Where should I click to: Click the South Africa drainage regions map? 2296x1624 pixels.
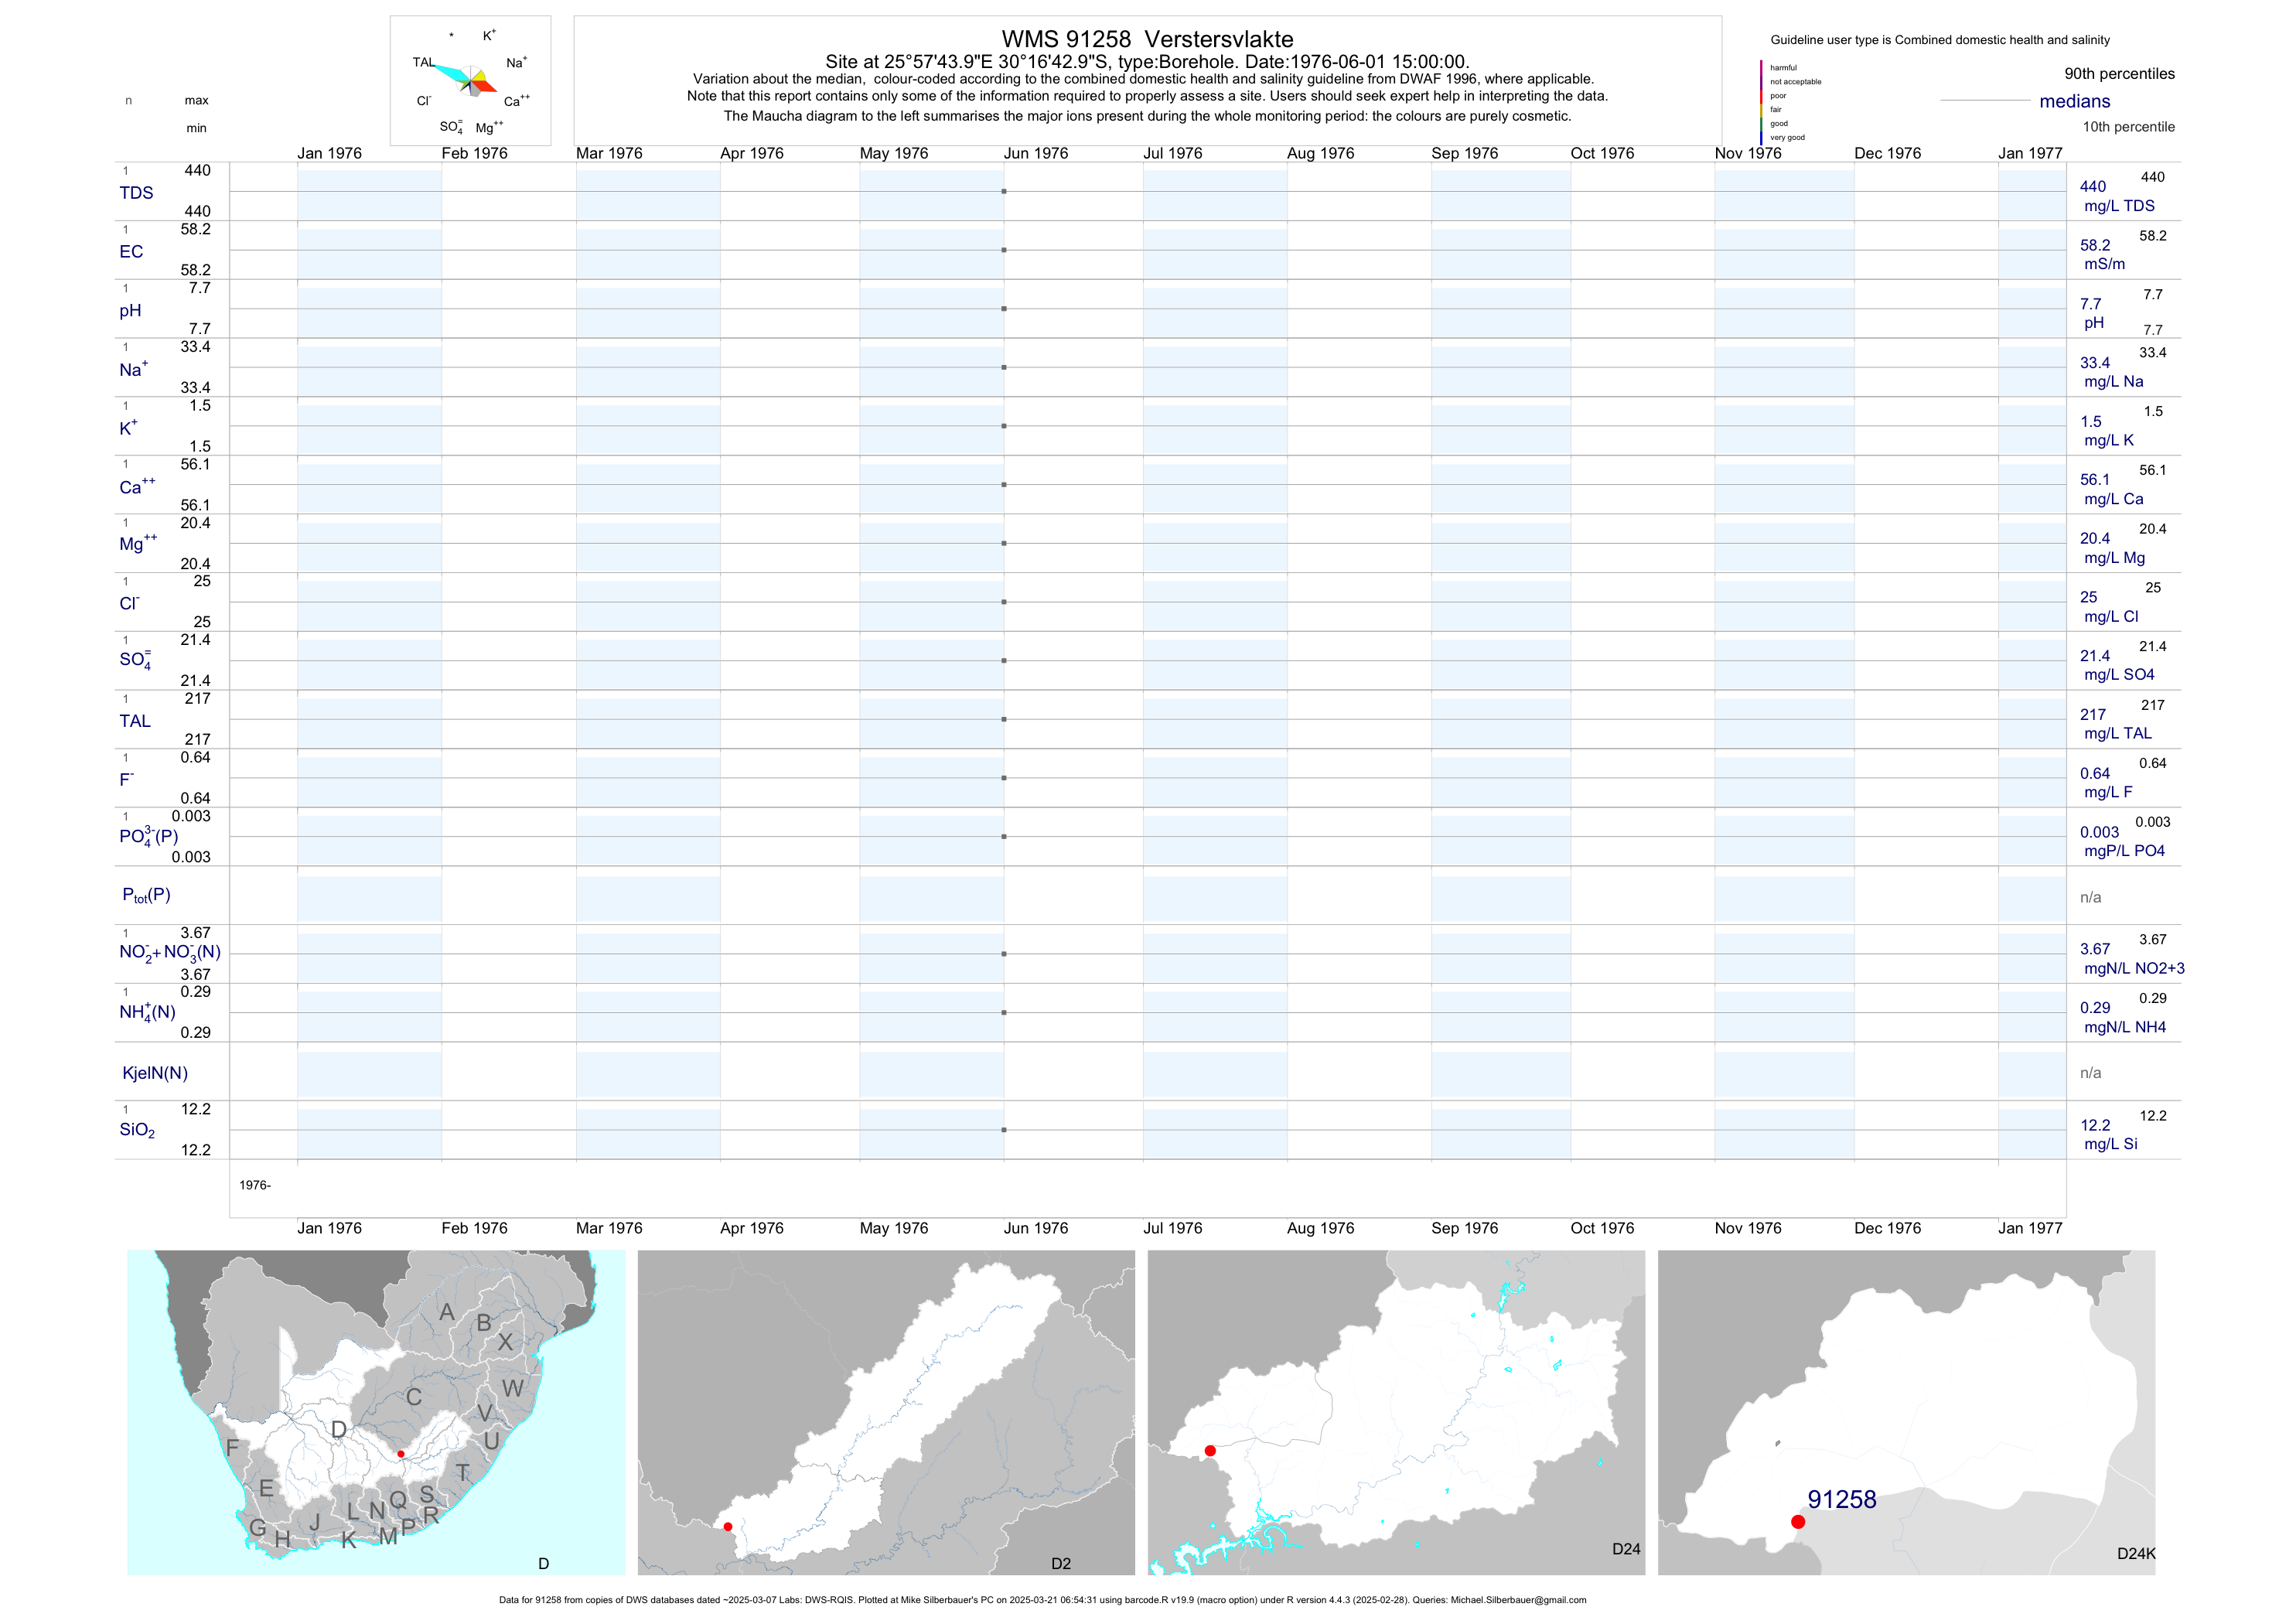pos(376,1412)
